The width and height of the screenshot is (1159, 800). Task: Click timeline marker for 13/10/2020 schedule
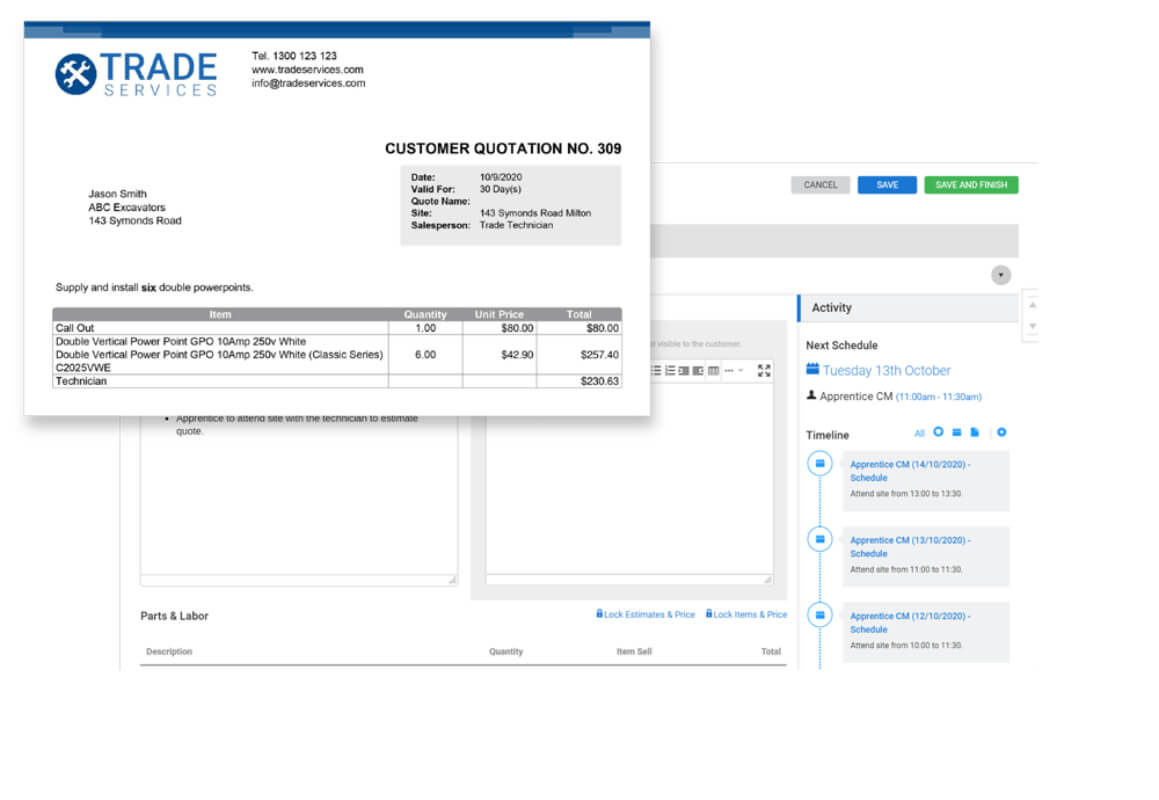[820, 539]
